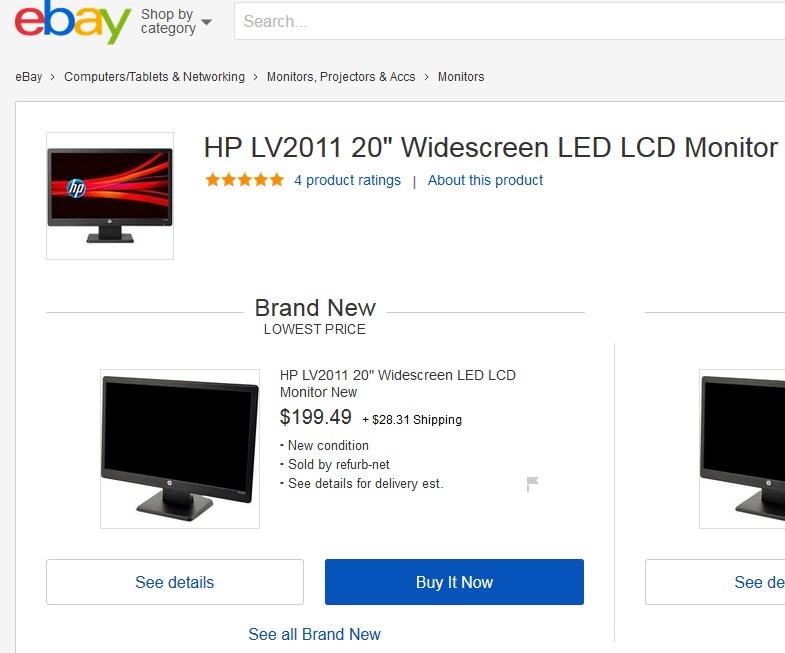This screenshot has width=785, height=653.
Task: Open Monitors, Projectors & Accs breadcrumb
Action: tap(341, 77)
